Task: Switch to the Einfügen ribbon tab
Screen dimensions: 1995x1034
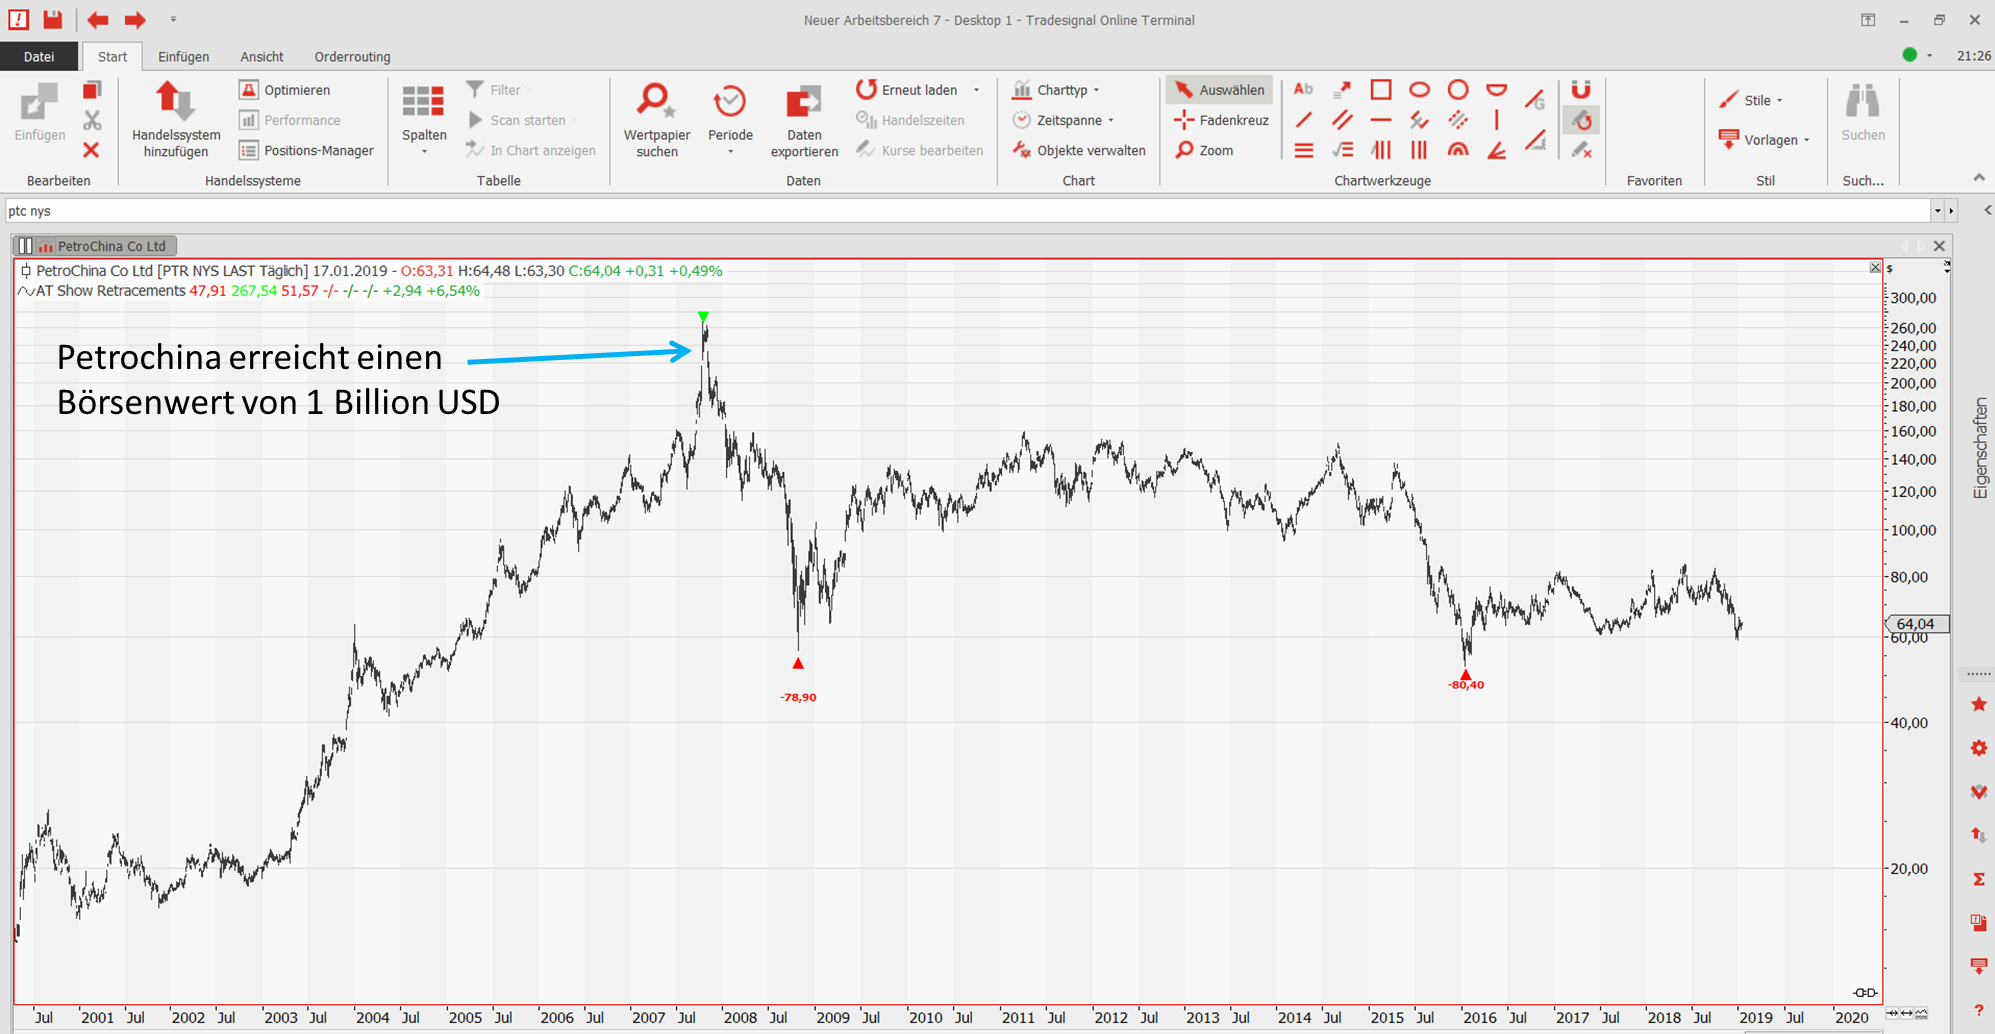Action: click(183, 57)
